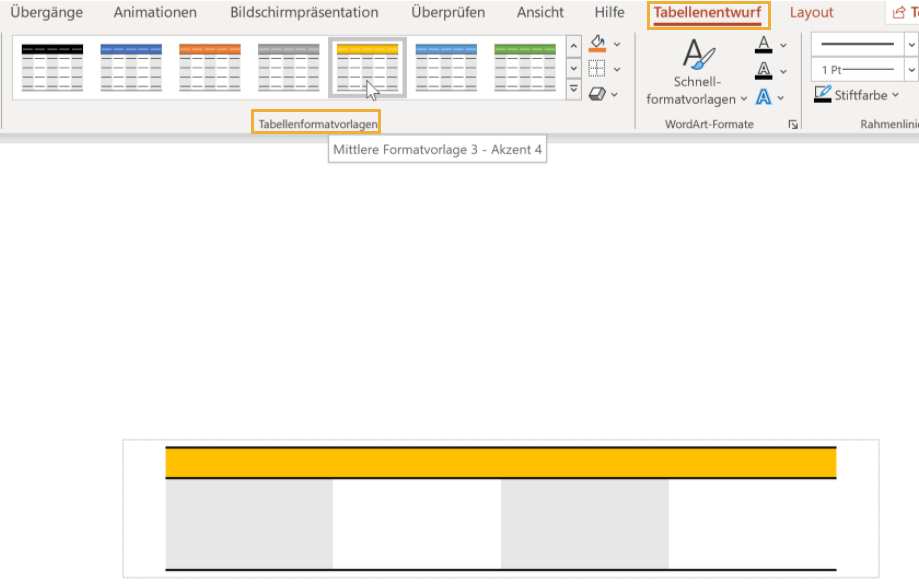This screenshot has width=919, height=585.
Task: Click the Rahmen borders icon
Action: point(597,68)
